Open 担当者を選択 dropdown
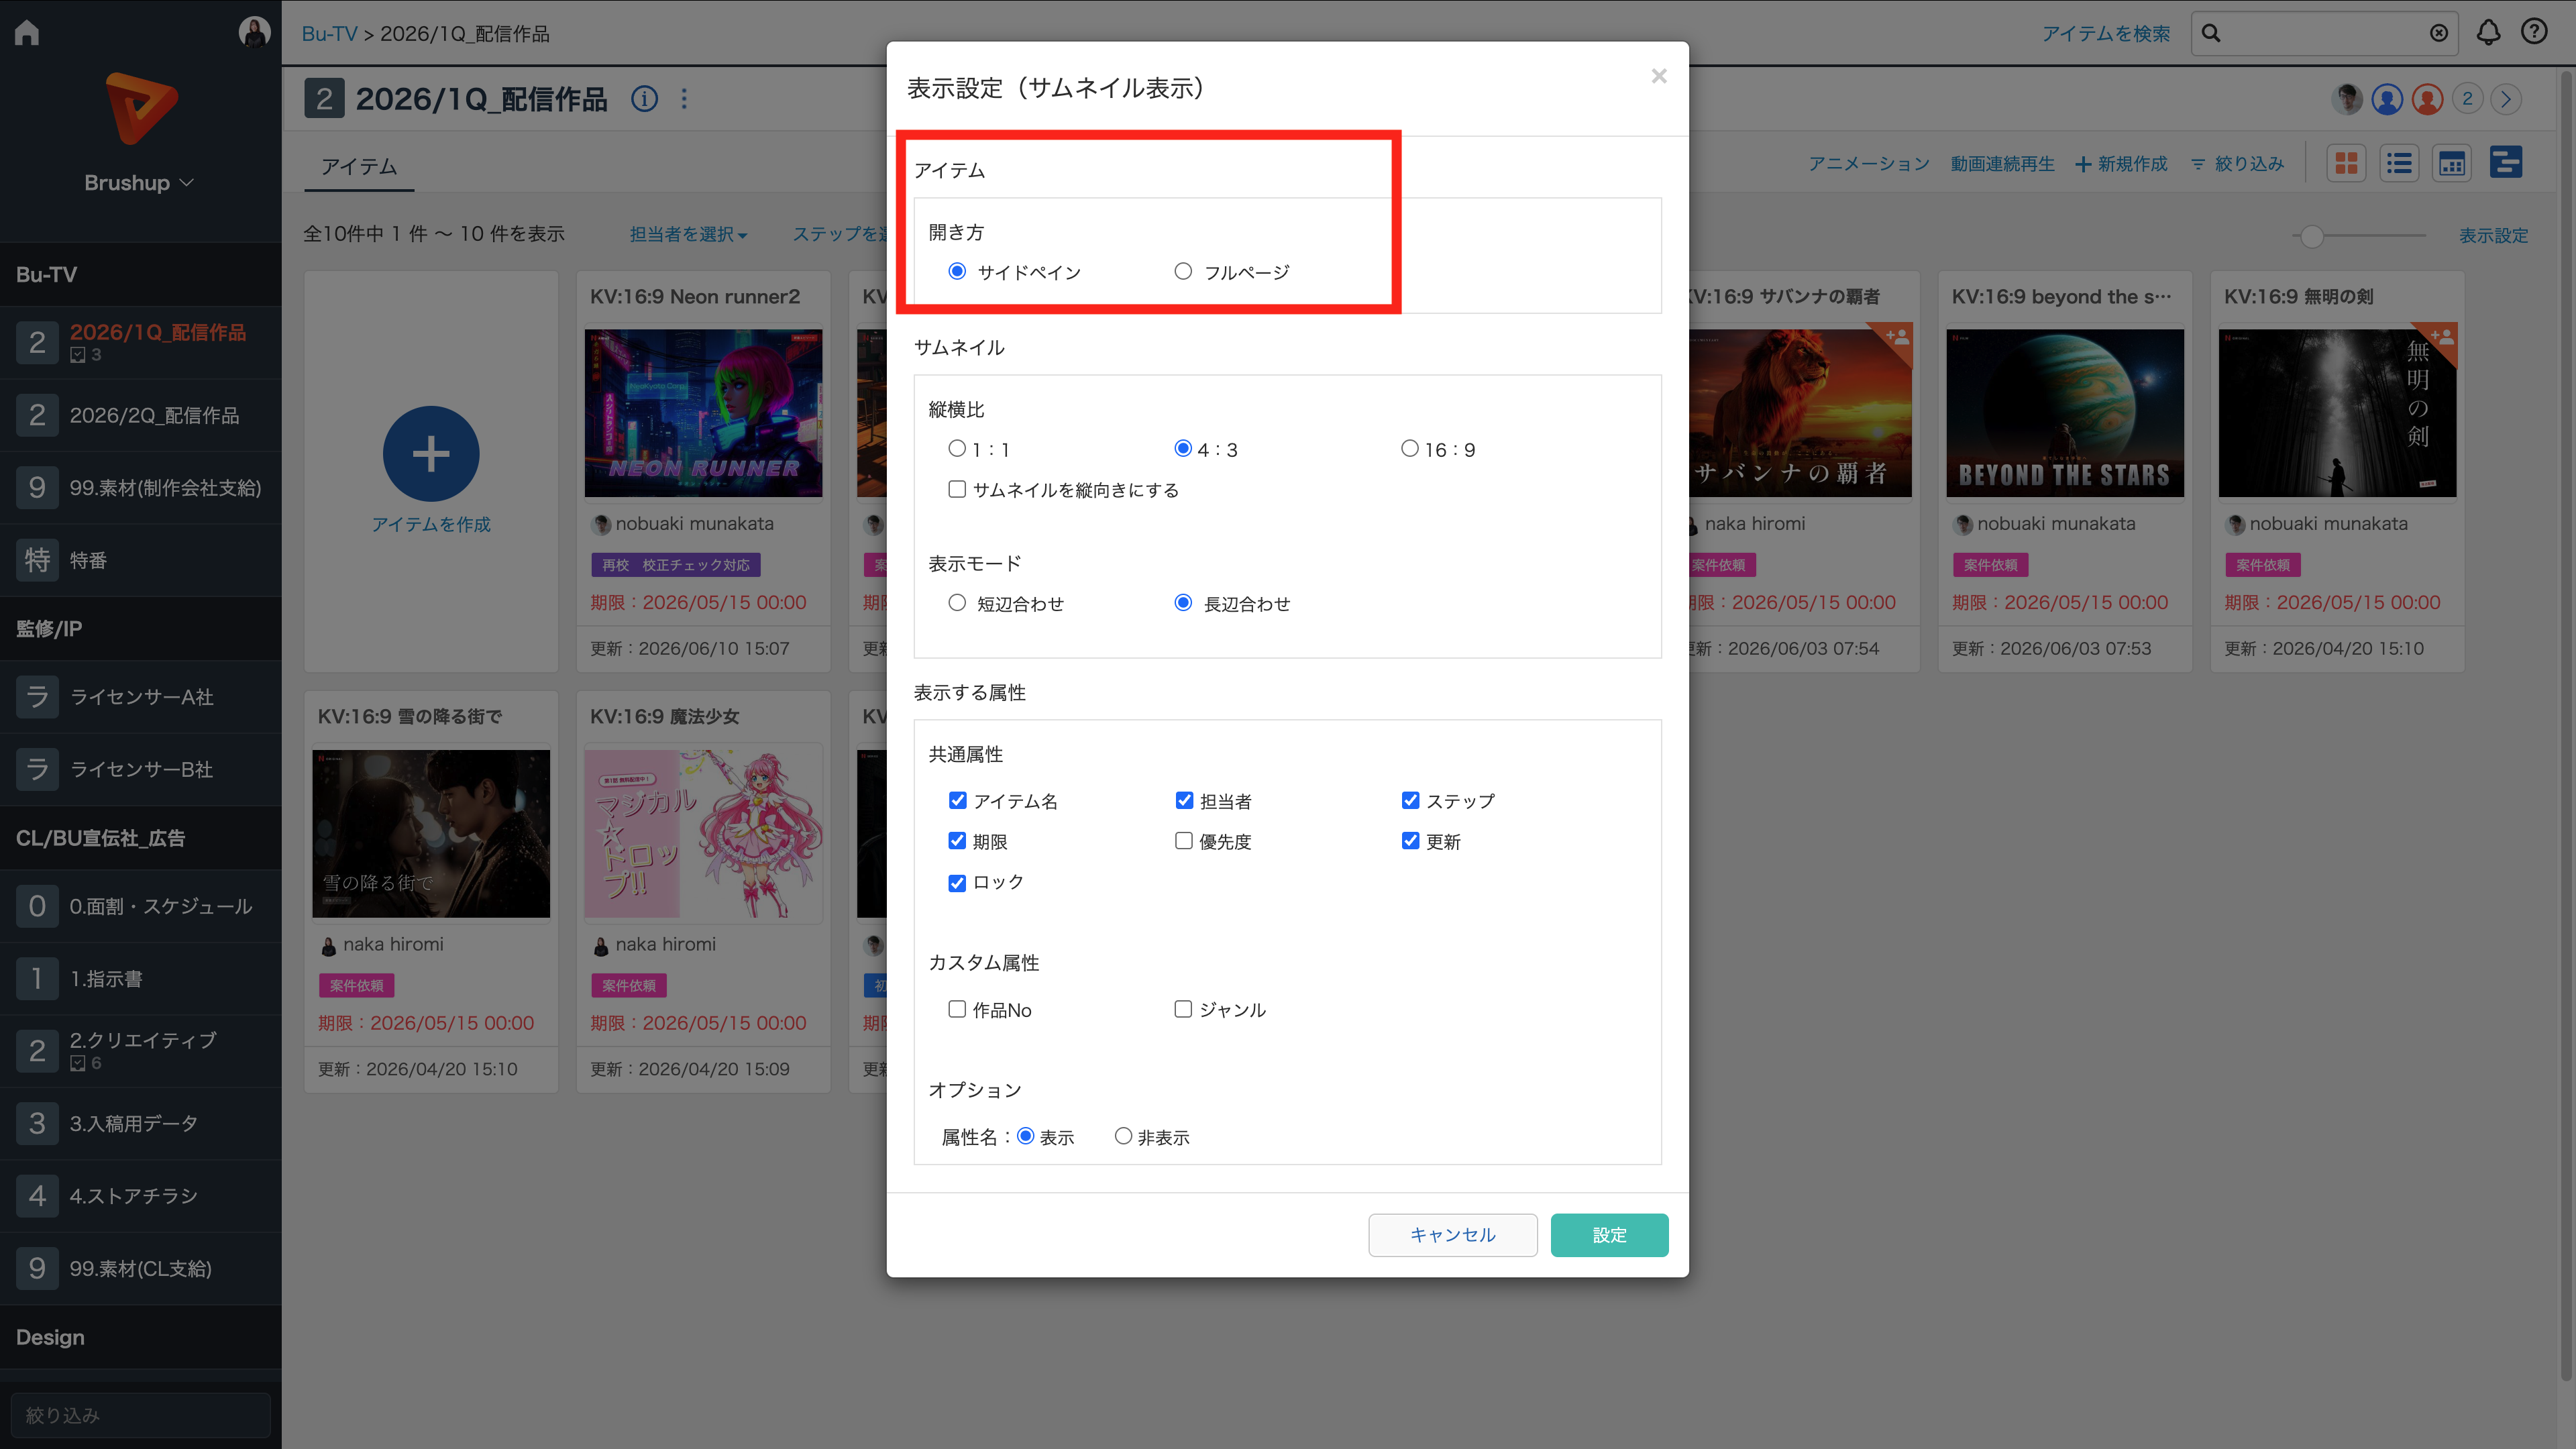This screenshot has width=2576, height=1449. tap(688, 234)
